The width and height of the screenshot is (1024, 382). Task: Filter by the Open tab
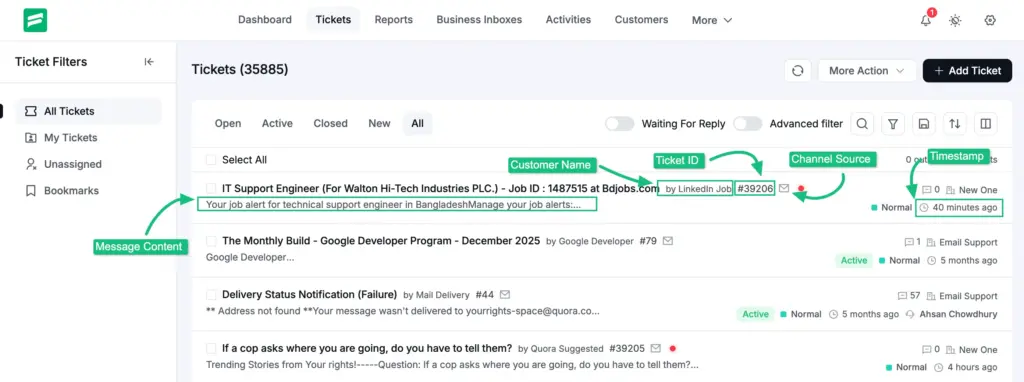(x=228, y=123)
